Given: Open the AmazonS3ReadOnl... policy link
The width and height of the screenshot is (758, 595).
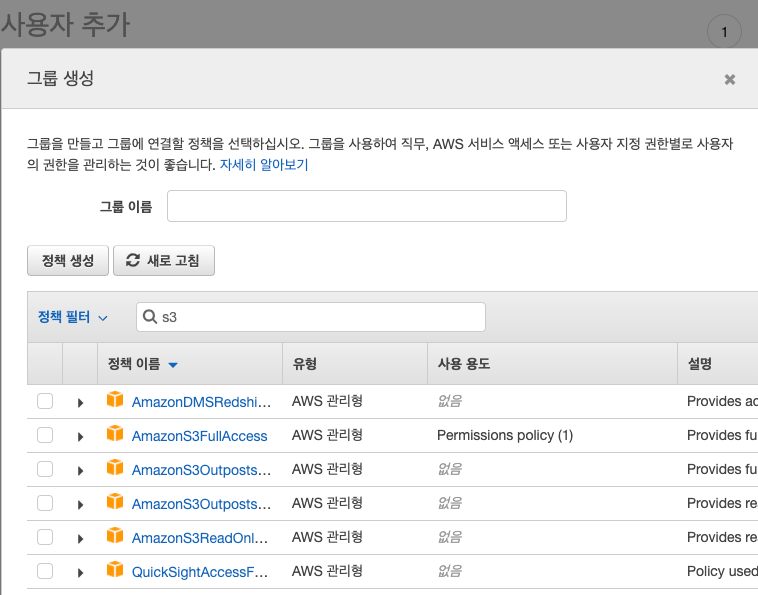Looking at the screenshot, I should click(200, 538).
